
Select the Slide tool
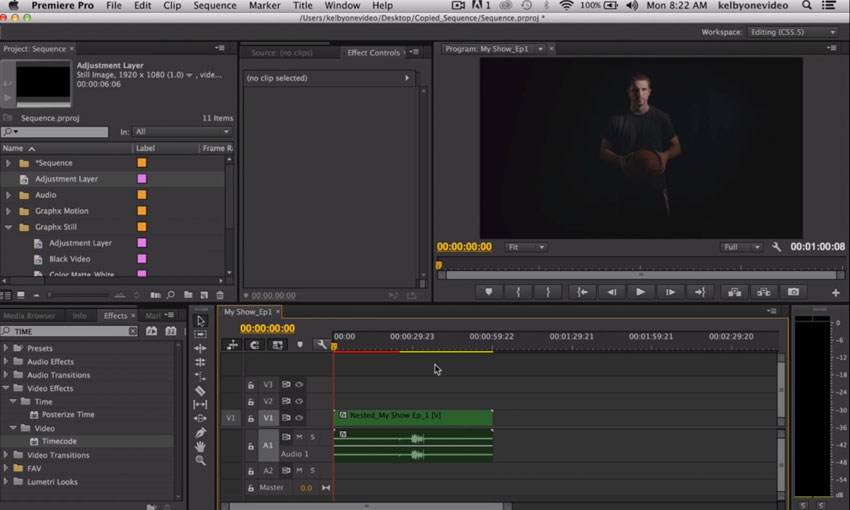click(x=201, y=418)
